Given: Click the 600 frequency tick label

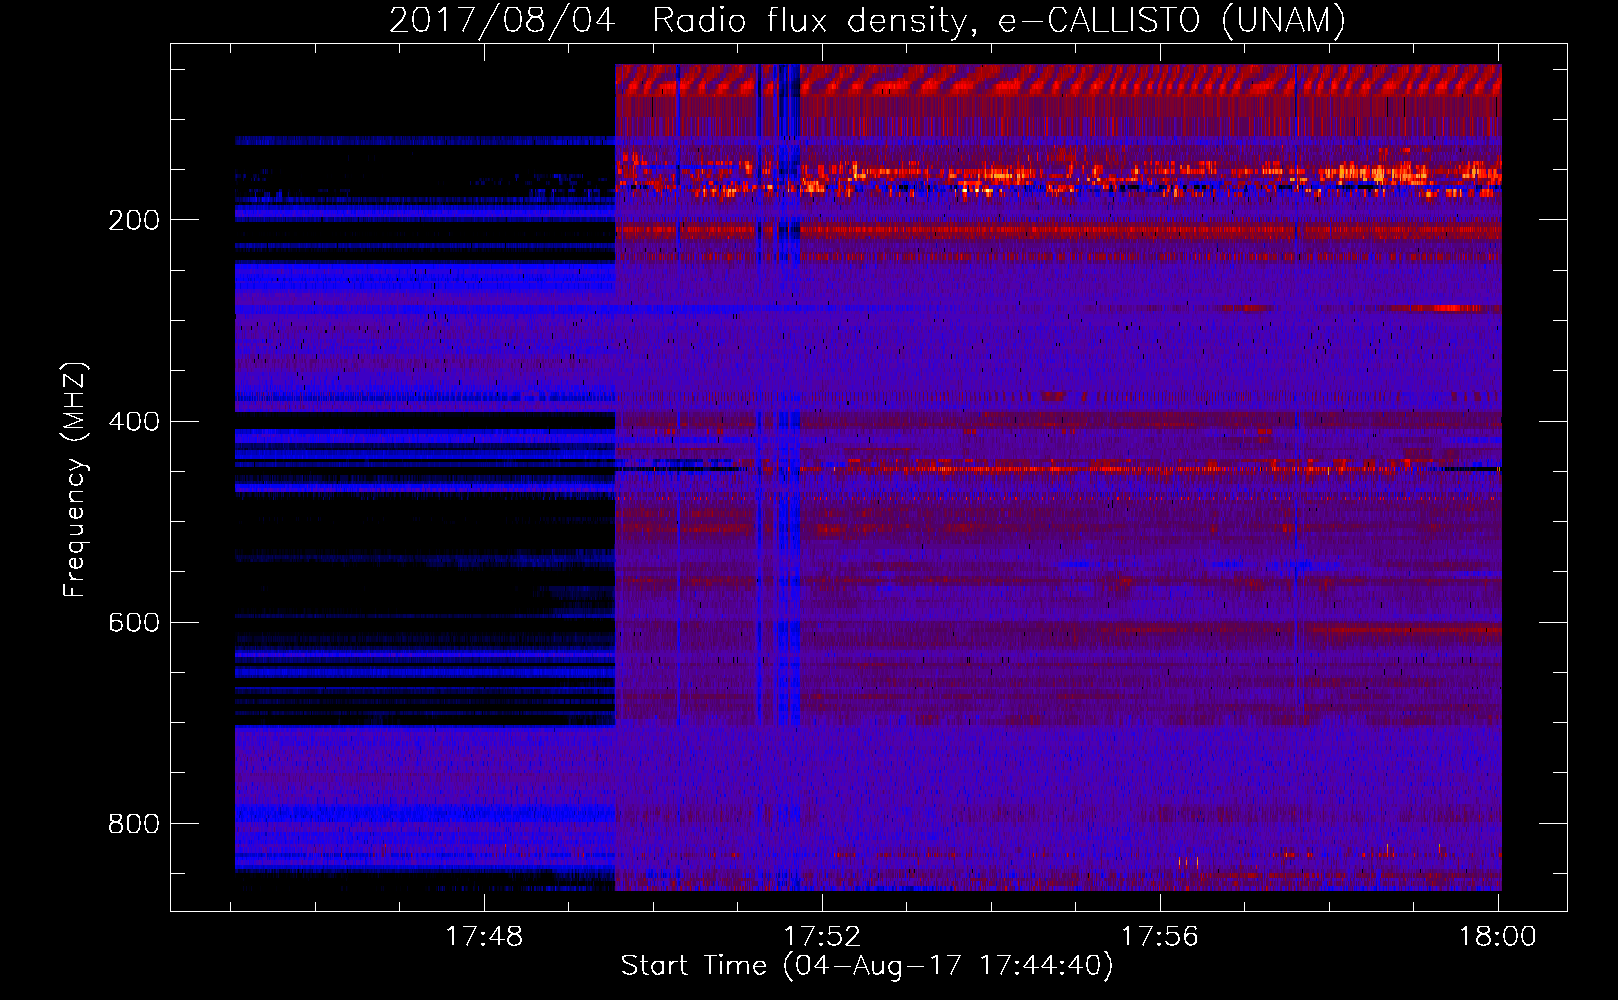Looking at the screenshot, I should point(134,622).
